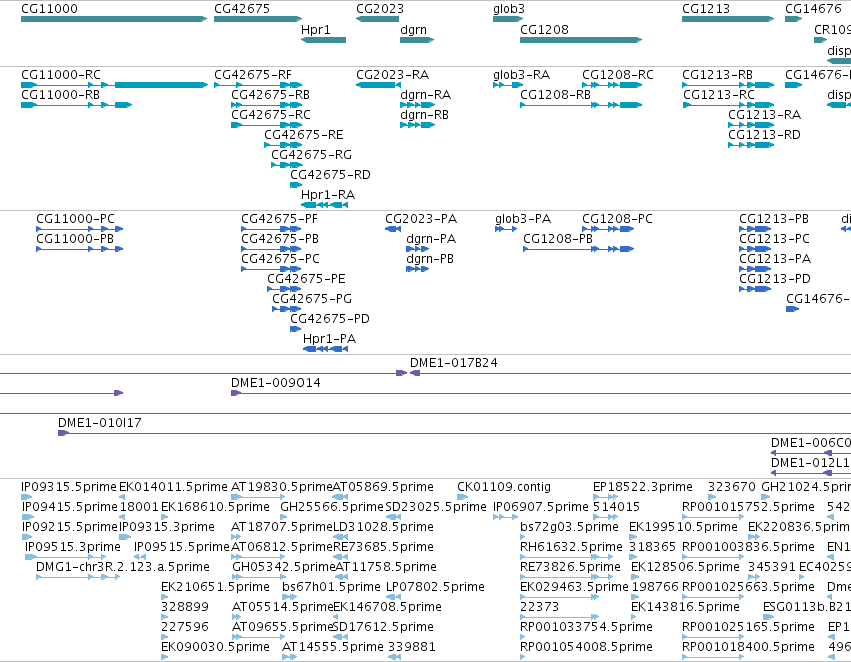The image size is (851, 662).
Task: Click transcript CG1213-RB
Action: 717,75
